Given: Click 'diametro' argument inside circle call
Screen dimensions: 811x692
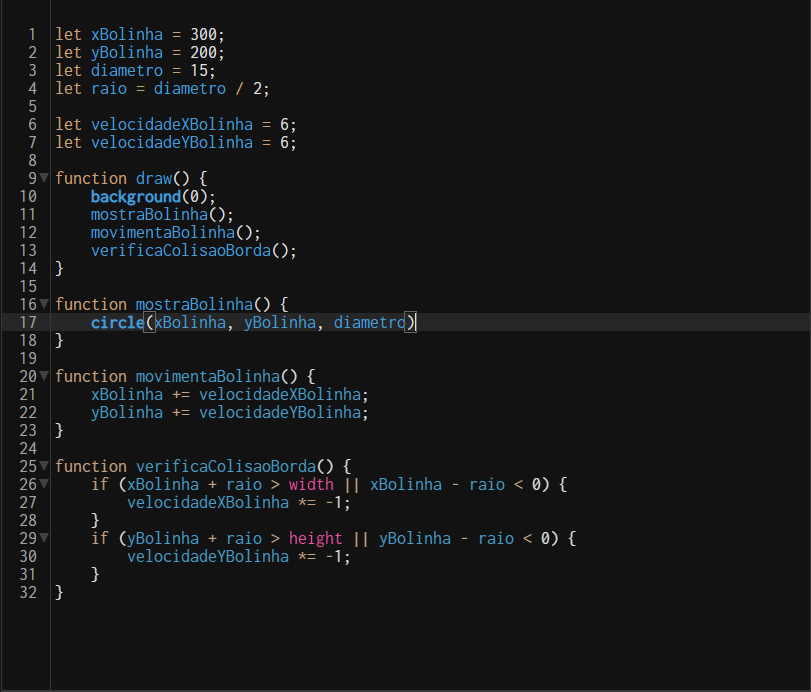Looking at the screenshot, I should [369, 322].
